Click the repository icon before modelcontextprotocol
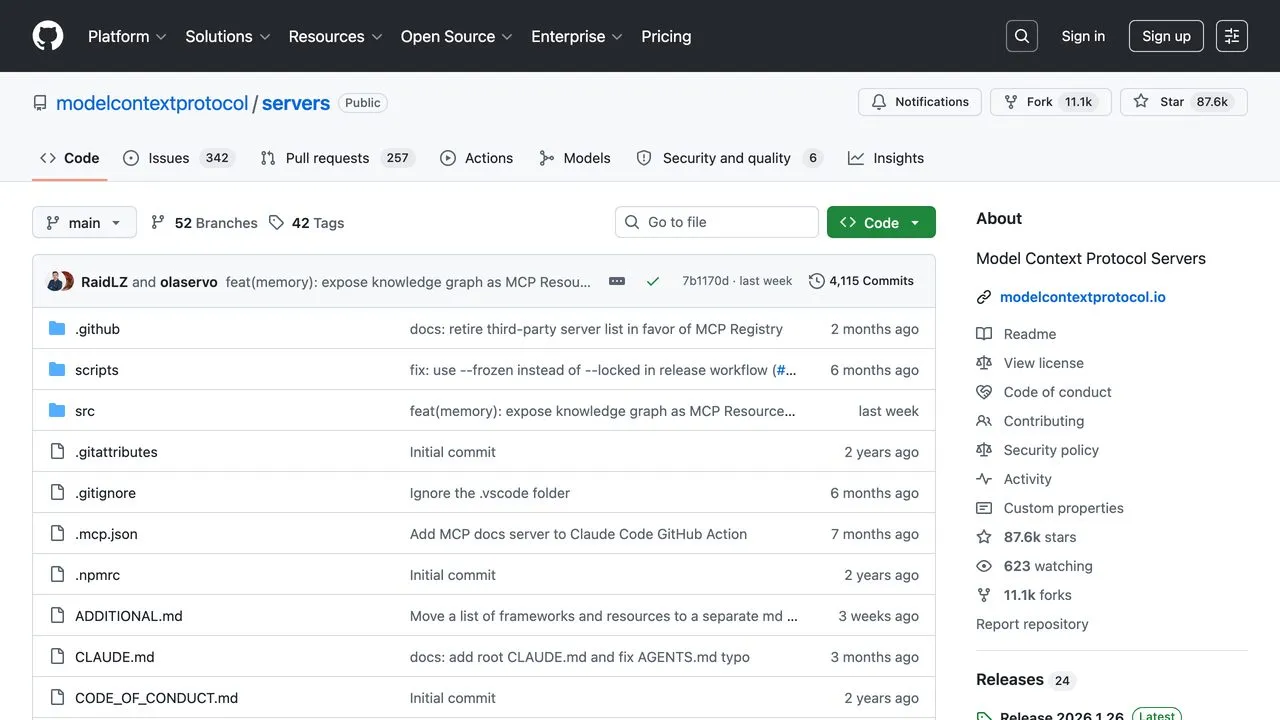Screen dimensions: 1280x720 pyautogui.click(x=40, y=103)
